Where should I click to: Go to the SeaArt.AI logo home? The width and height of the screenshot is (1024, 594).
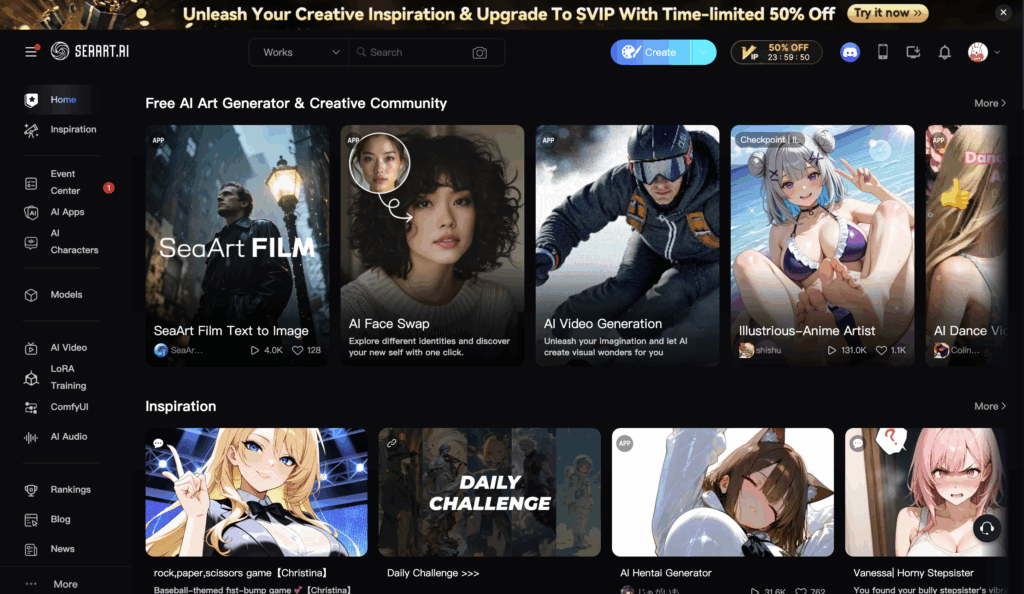[89, 51]
